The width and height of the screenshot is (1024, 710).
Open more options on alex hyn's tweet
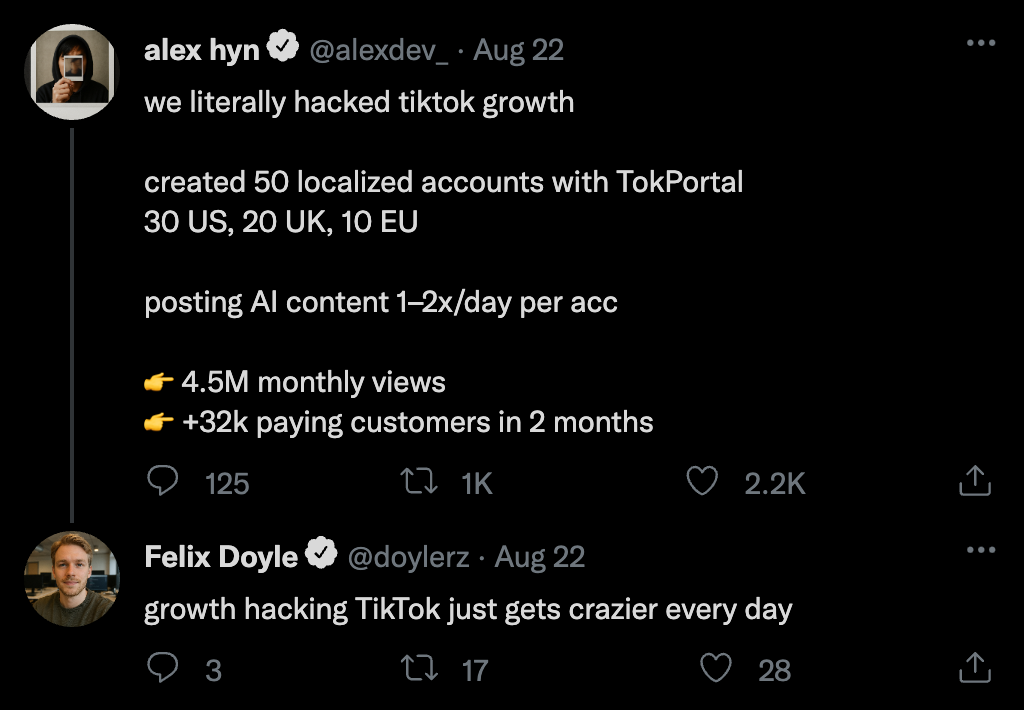981,43
